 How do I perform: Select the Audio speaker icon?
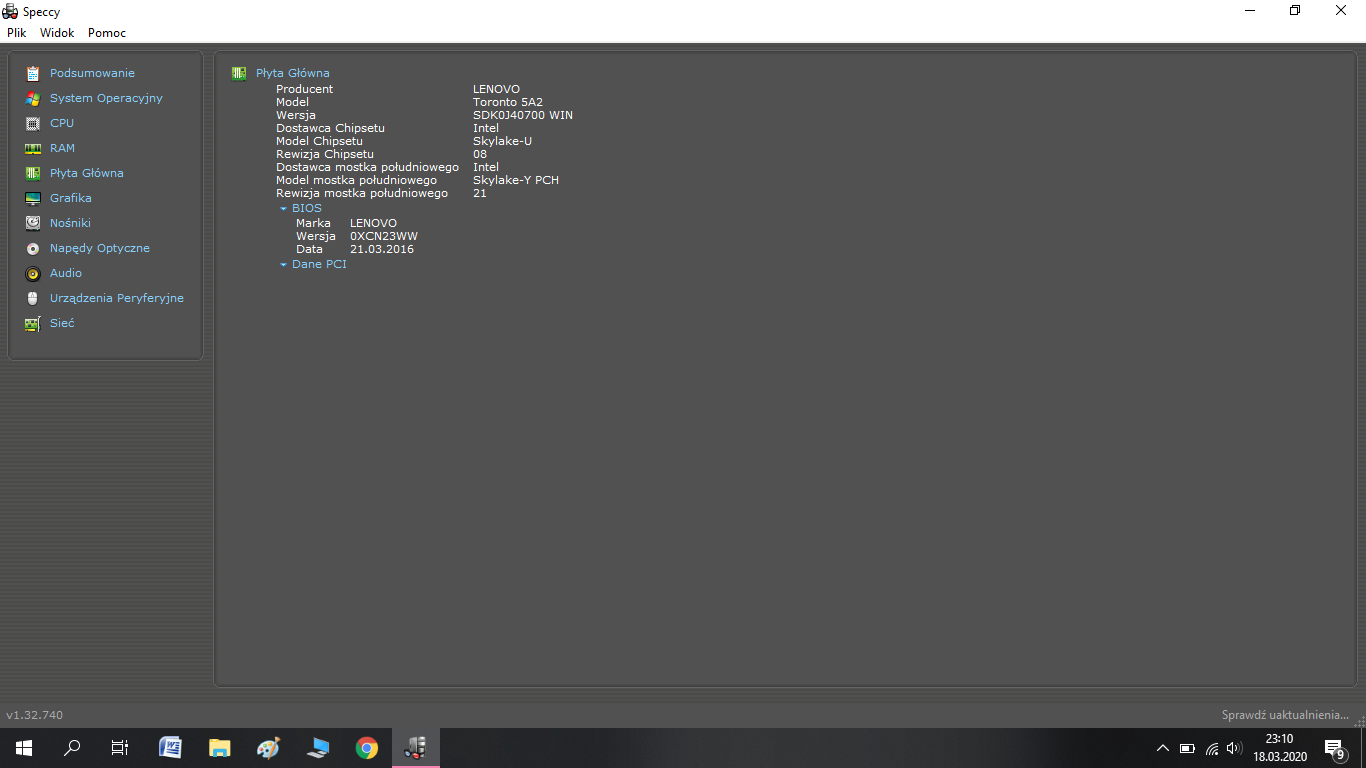[x=33, y=273]
